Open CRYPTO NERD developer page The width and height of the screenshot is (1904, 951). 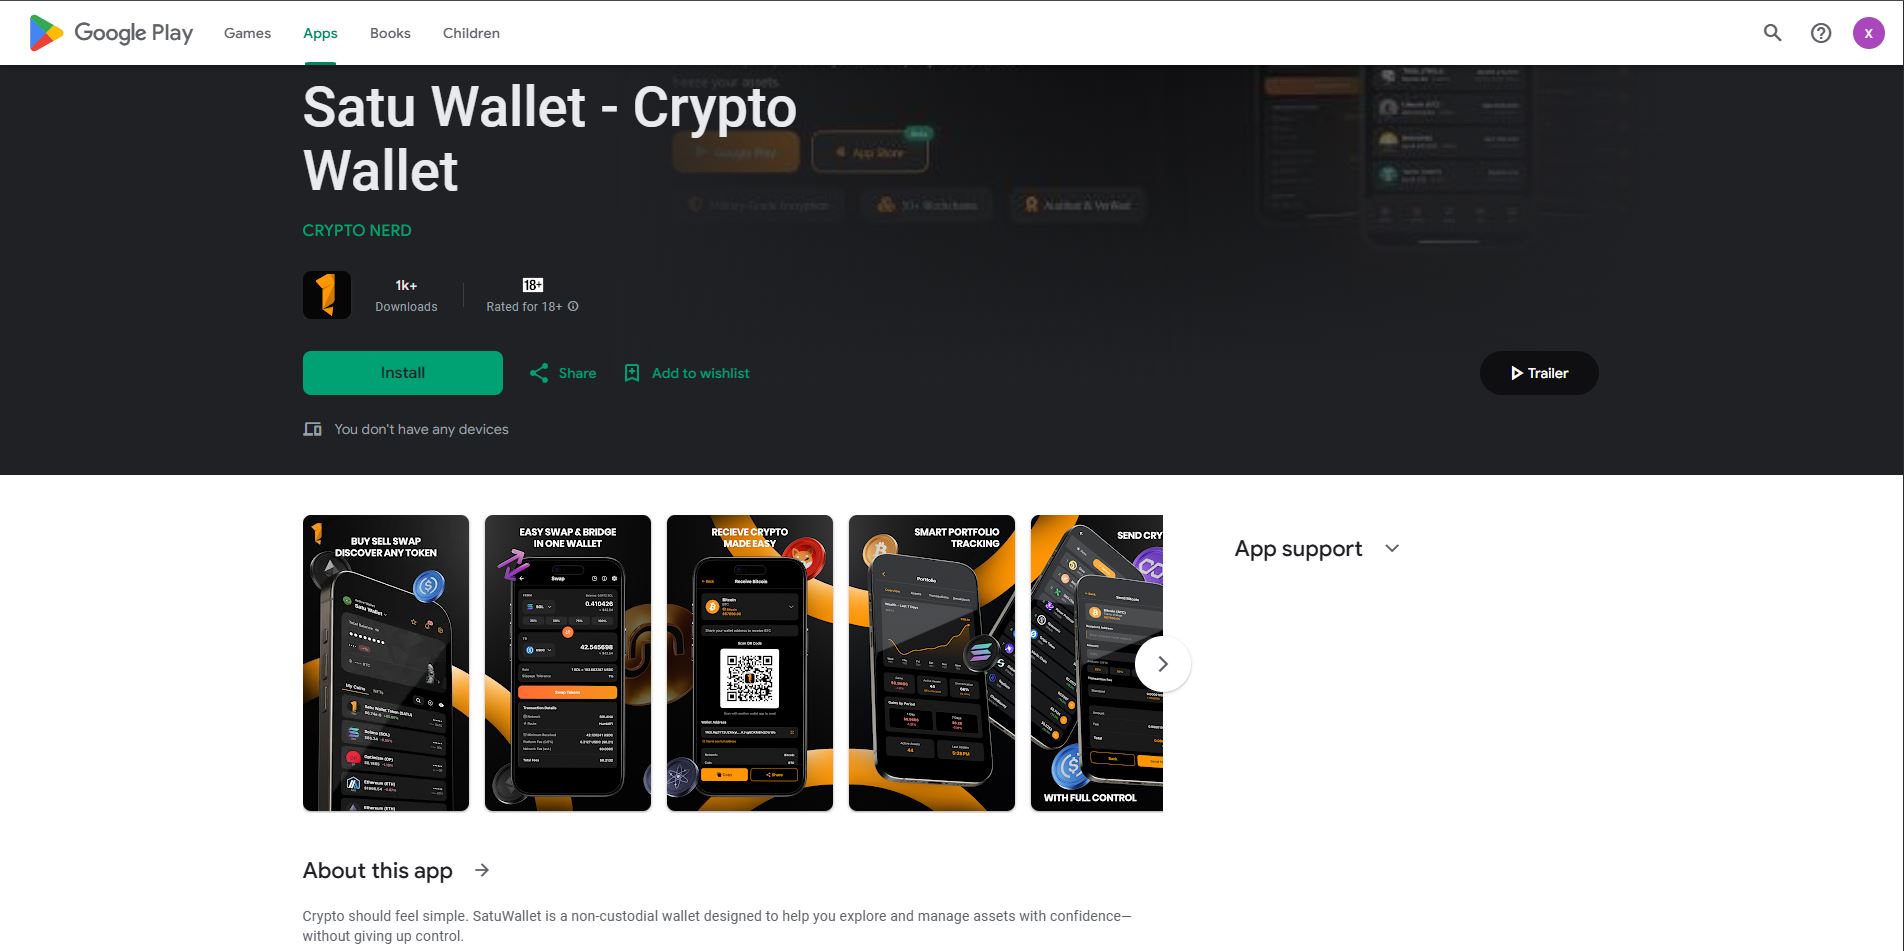357,230
